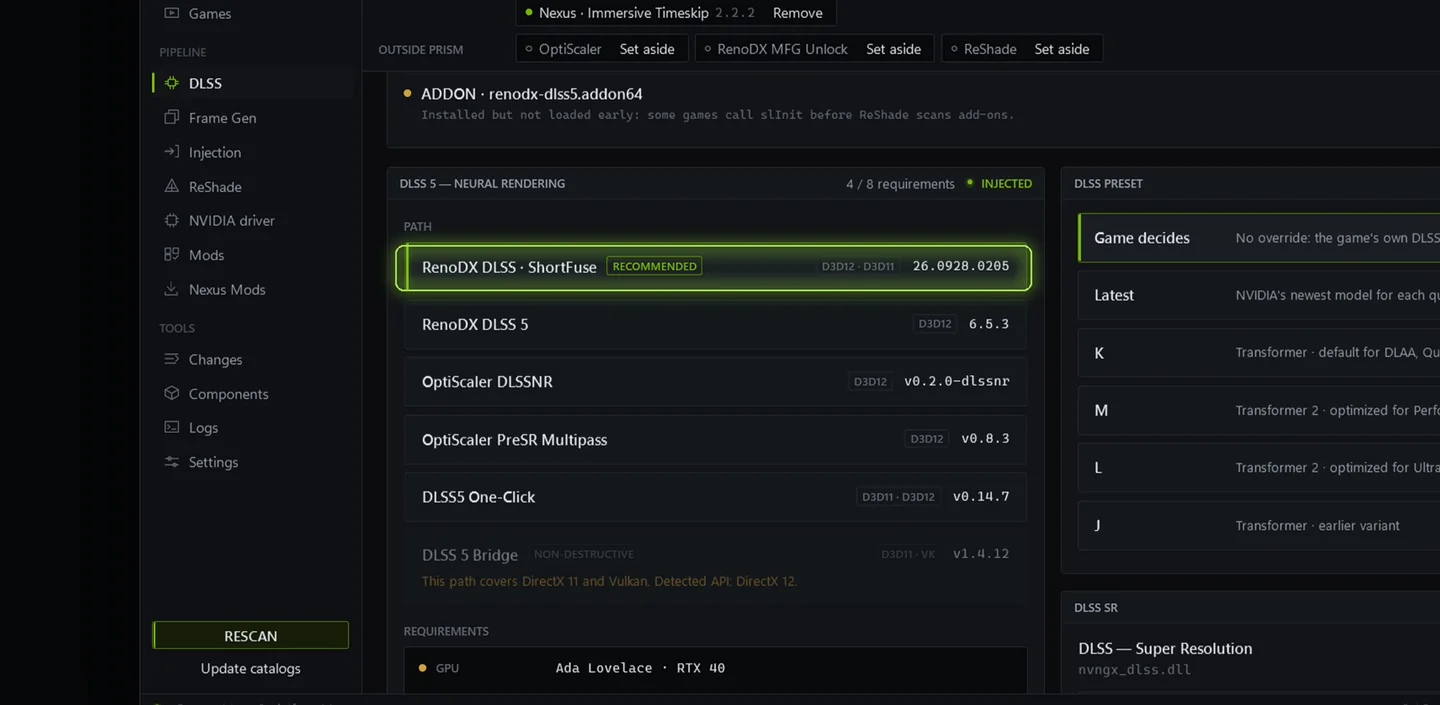Click the NVIDIA driver chip icon

171,220
